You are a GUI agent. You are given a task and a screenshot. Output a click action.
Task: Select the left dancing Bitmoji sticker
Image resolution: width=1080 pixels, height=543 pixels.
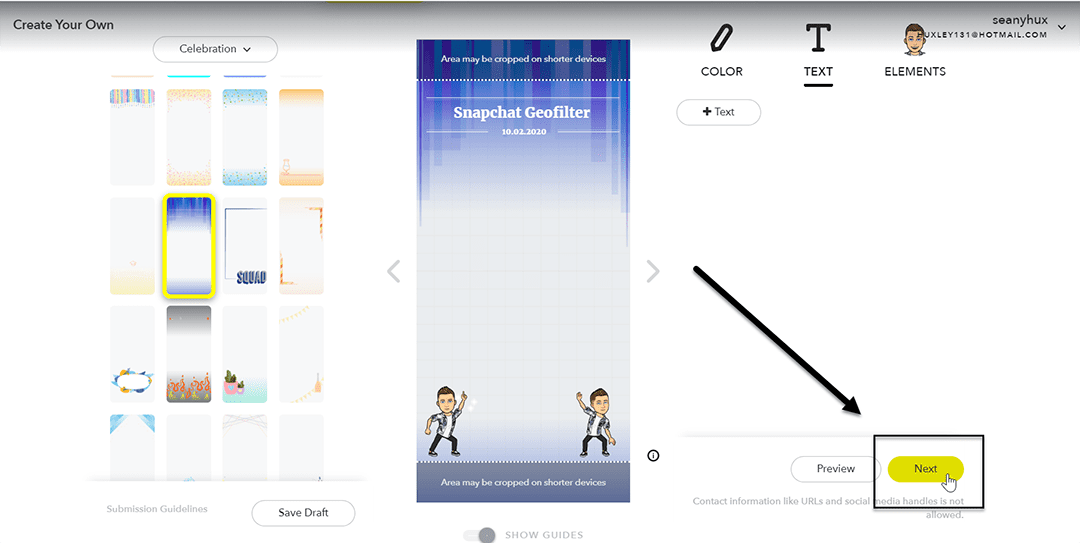447,421
